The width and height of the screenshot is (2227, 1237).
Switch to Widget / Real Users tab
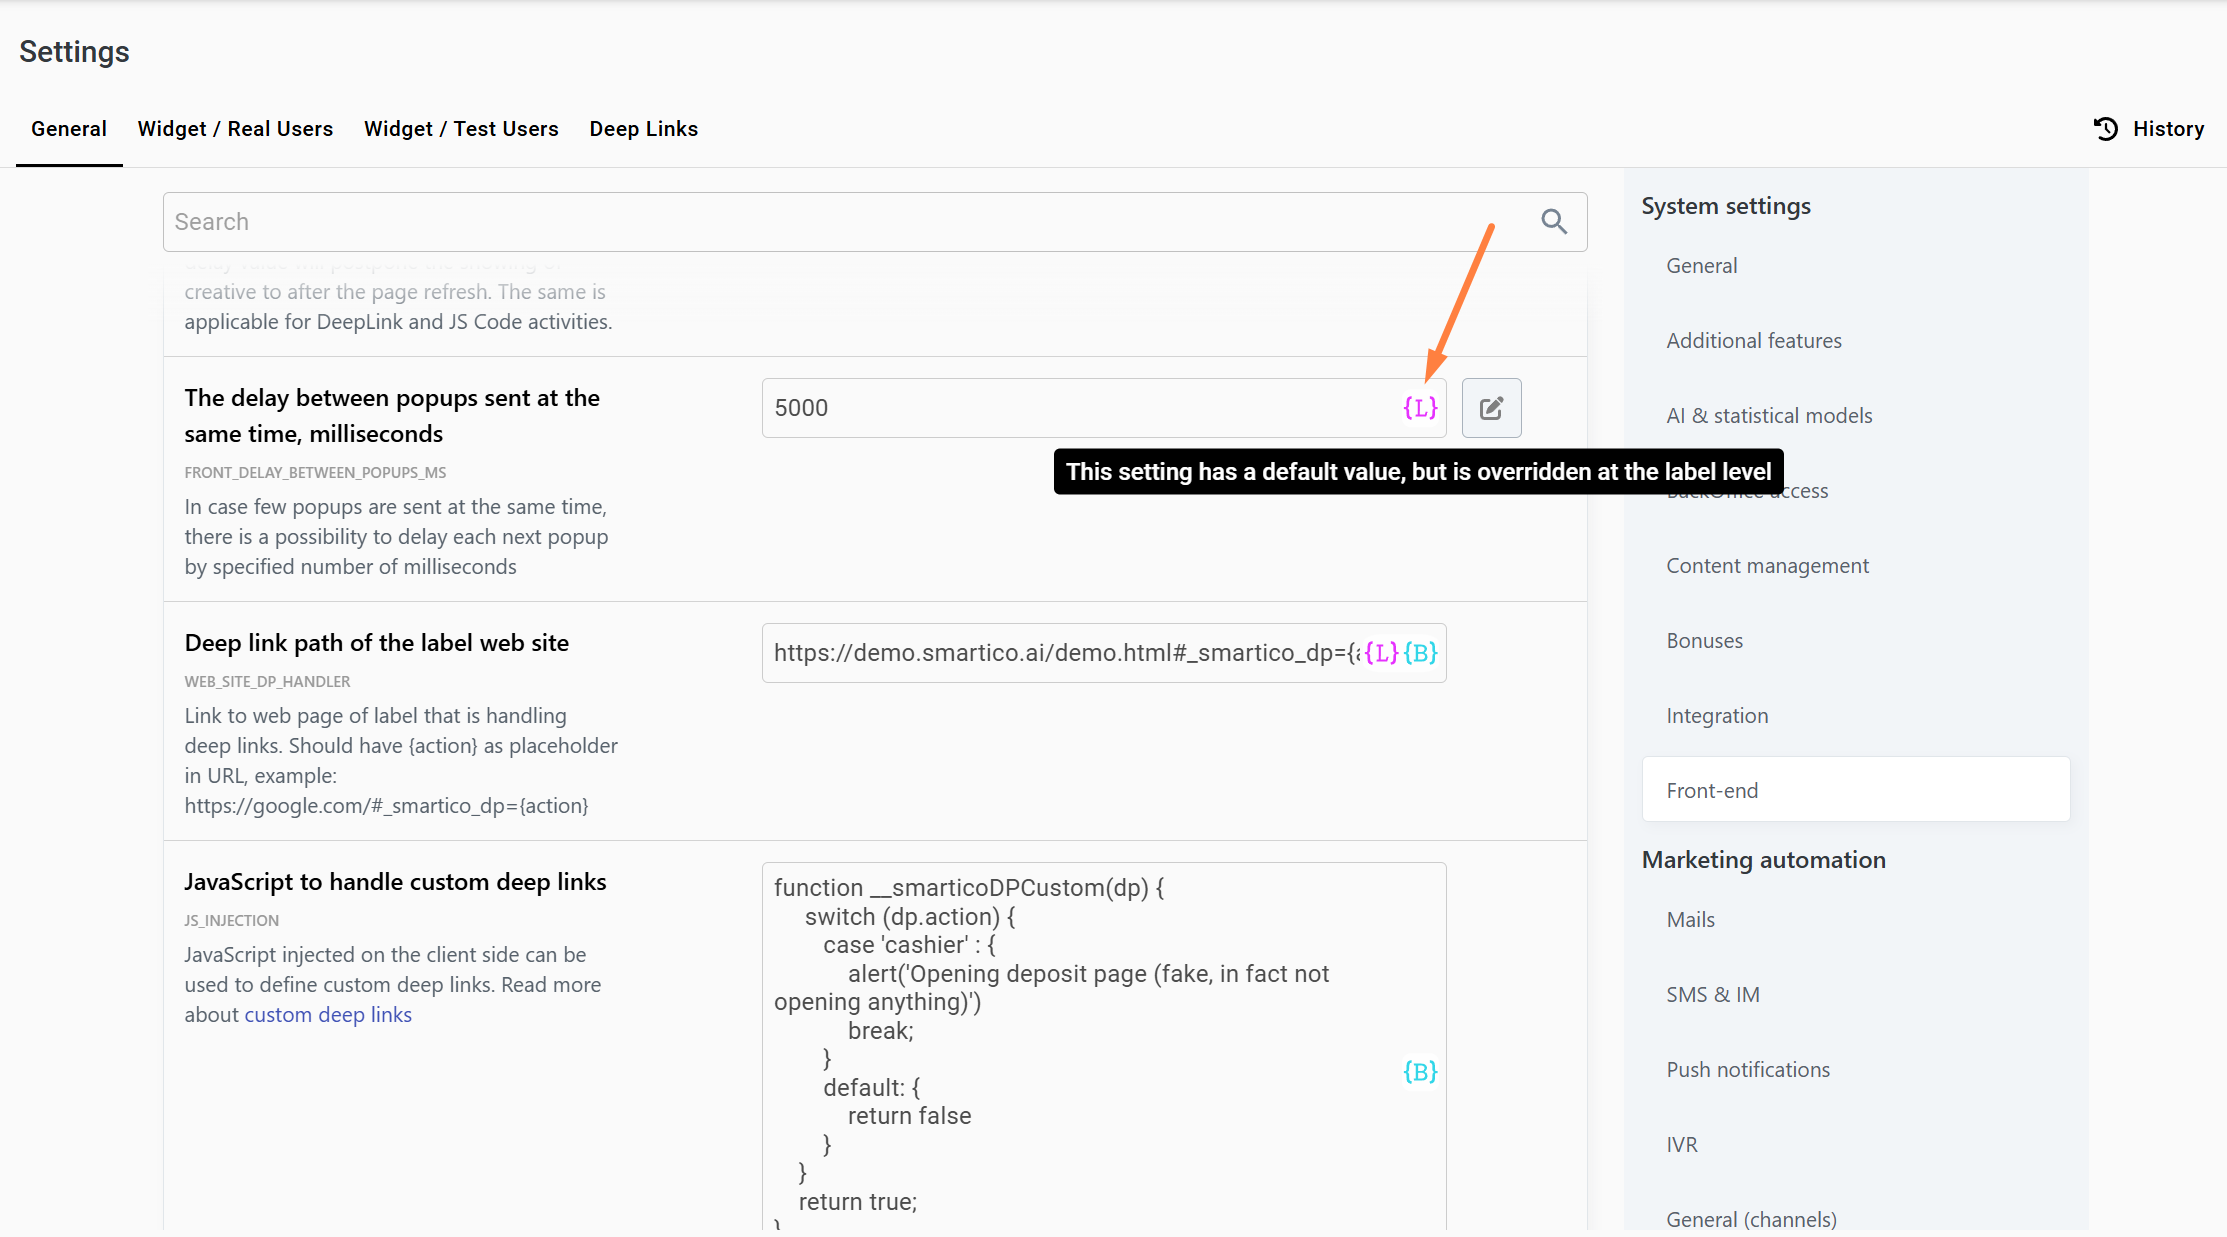click(235, 129)
